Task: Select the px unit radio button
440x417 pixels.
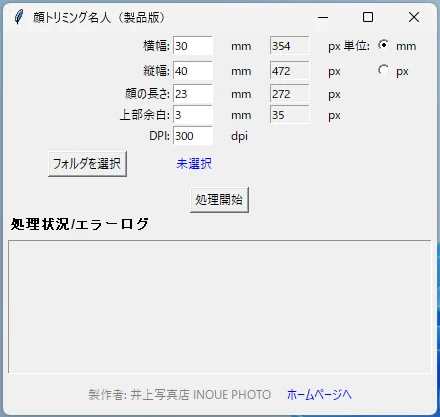Action: (384, 70)
